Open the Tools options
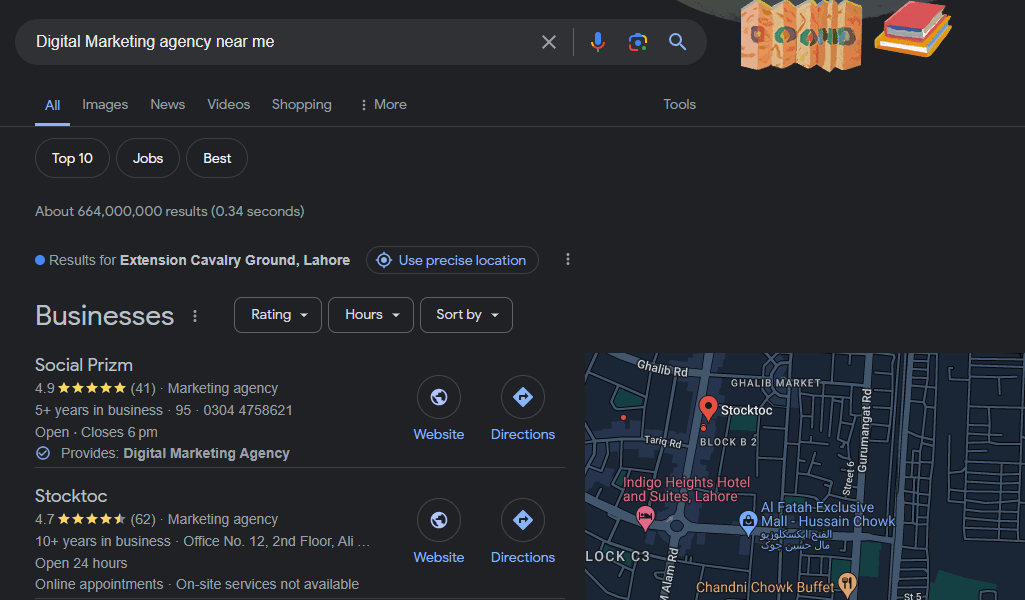Viewport: 1025px width, 600px height. (x=679, y=105)
